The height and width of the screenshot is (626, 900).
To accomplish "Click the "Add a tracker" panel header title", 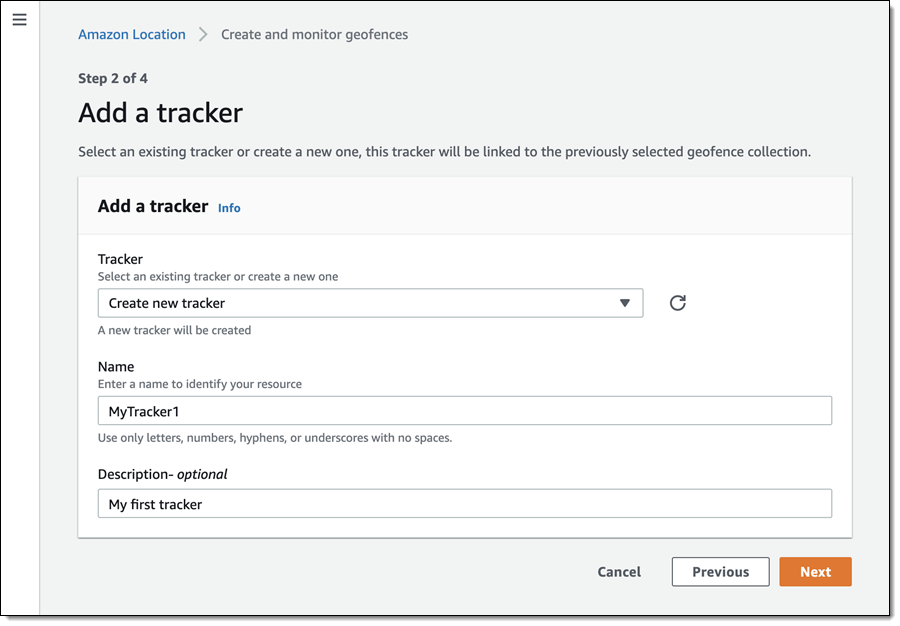I will pyautogui.click(x=152, y=207).
